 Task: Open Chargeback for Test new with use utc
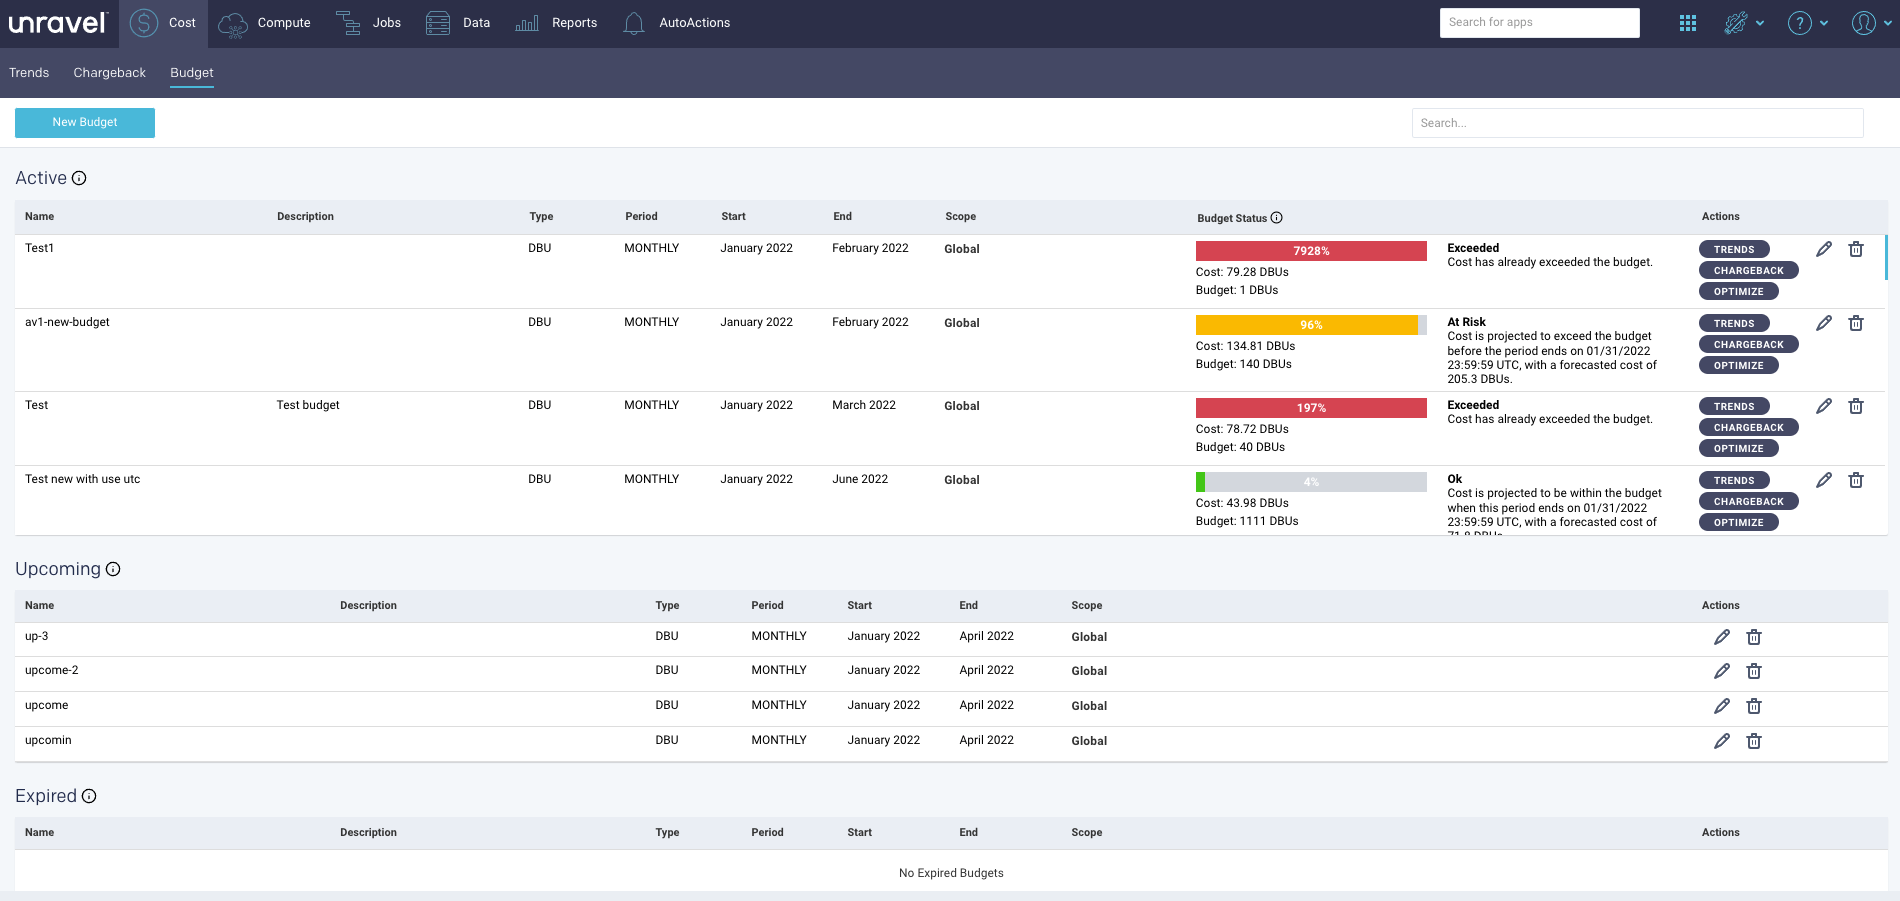pos(1749,502)
